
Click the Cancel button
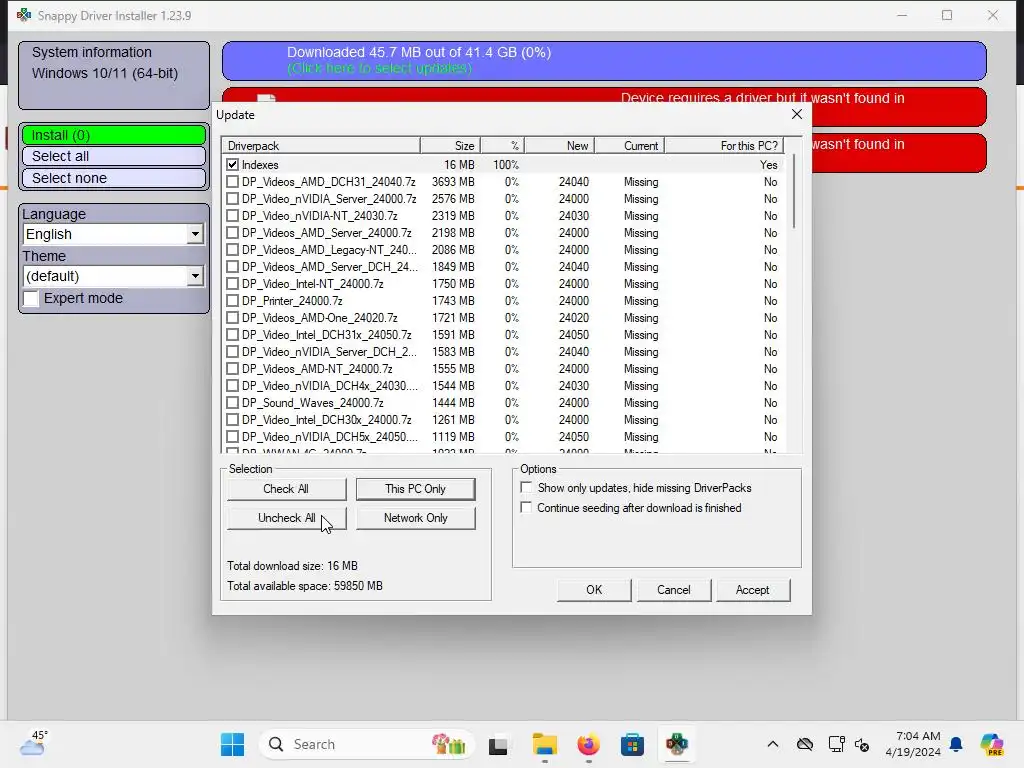pyautogui.click(x=673, y=590)
